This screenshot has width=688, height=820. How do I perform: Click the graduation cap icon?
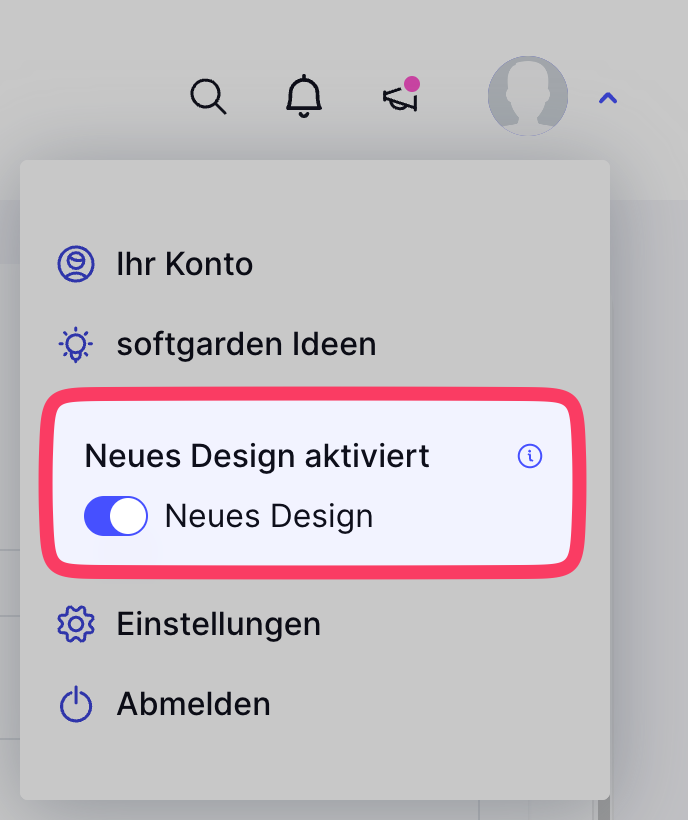[399, 98]
